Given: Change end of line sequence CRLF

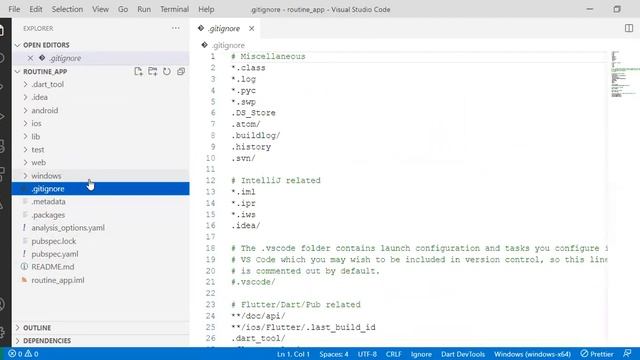Looking at the screenshot, I should [x=393, y=354].
